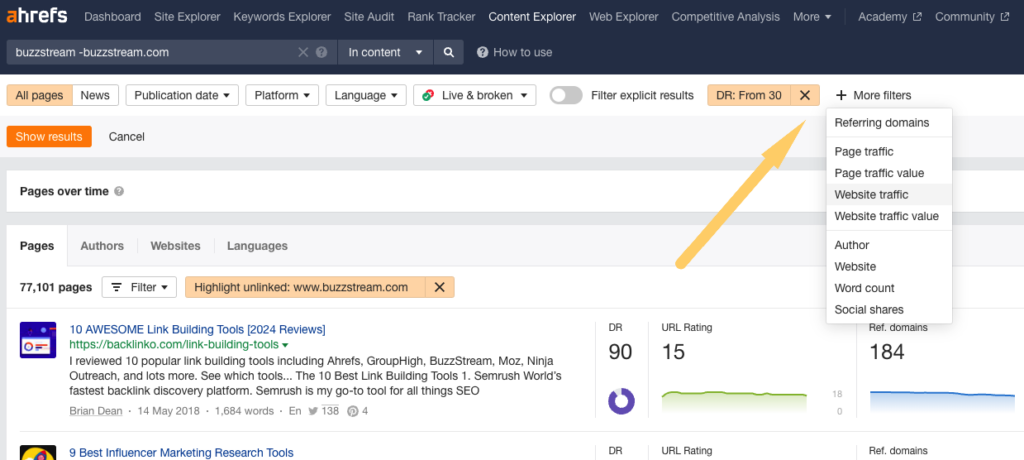
Task: Open Language dropdown
Action: tap(366, 95)
